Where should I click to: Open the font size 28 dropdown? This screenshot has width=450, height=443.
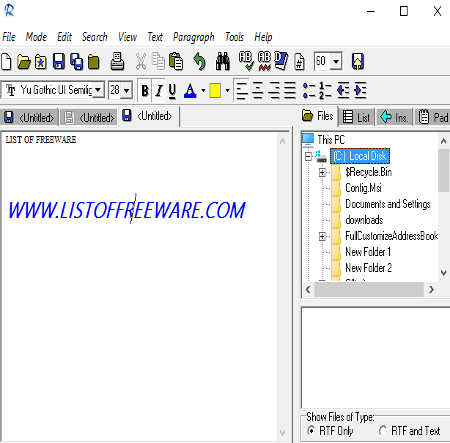pyautogui.click(x=126, y=90)
